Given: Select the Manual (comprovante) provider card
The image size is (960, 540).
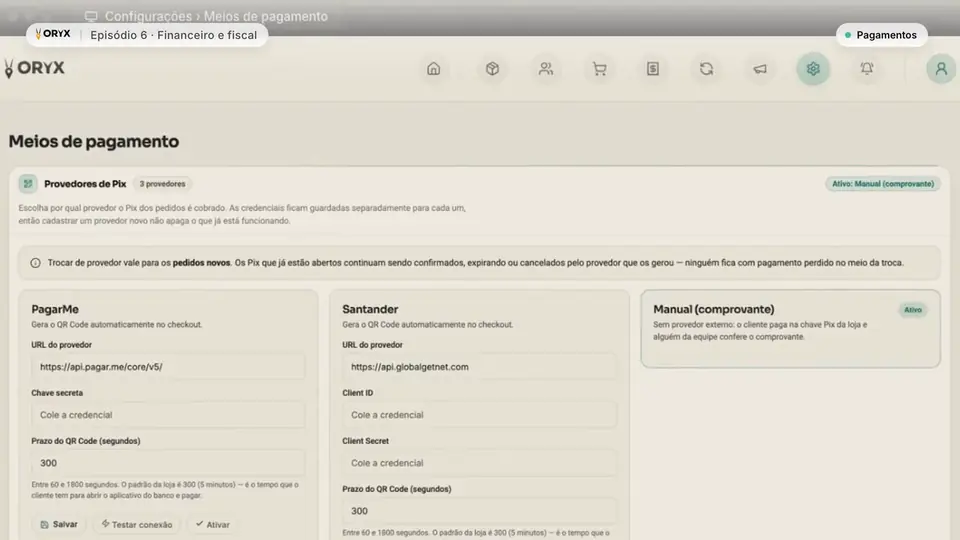Looking at the screenshot, I should click(790, 329).
